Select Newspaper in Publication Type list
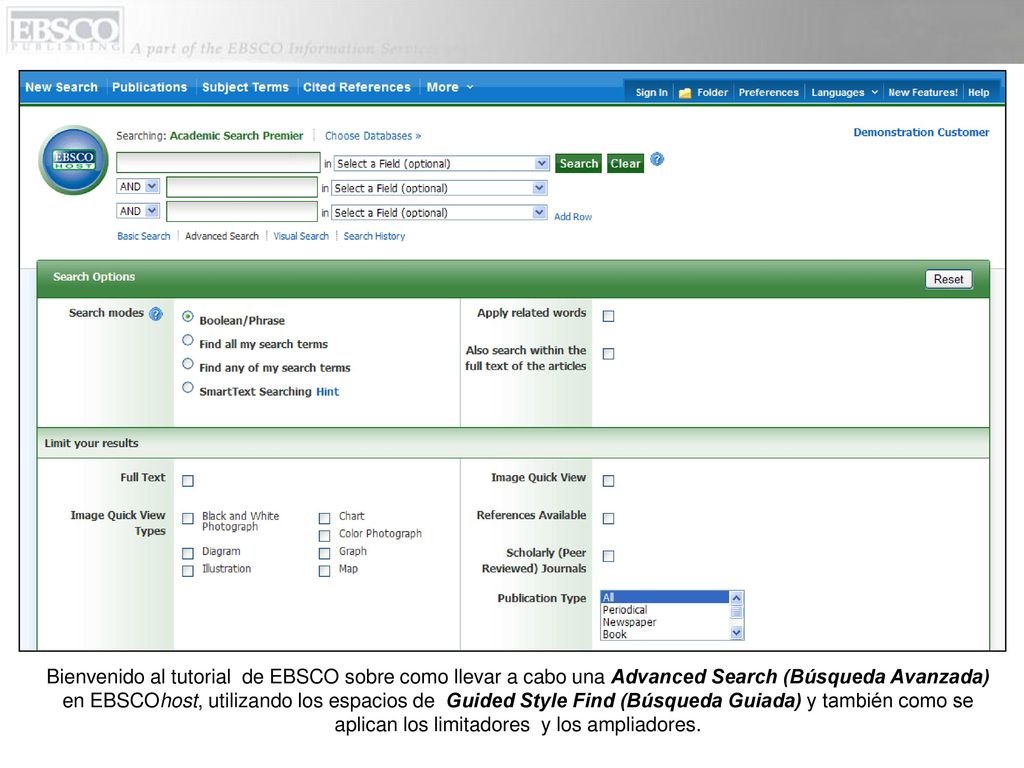This screenshot has height=768, width=1024. coord(664,622)
